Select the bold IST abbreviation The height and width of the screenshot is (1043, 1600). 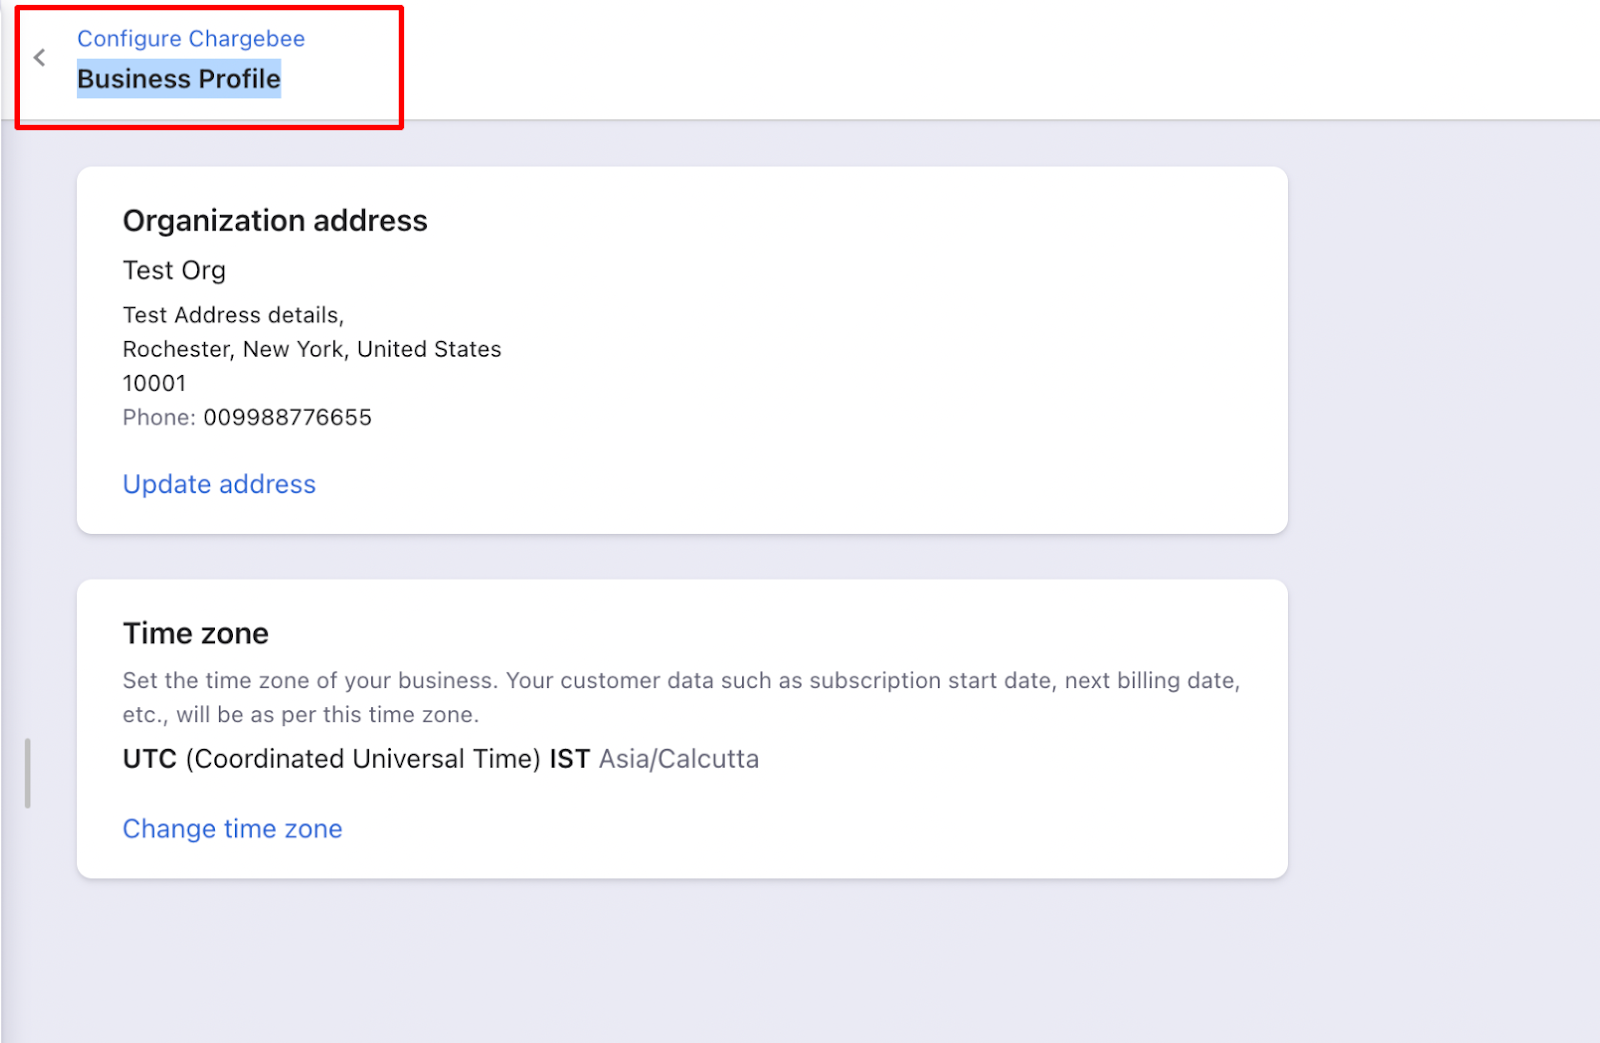[x=570, y=759]
